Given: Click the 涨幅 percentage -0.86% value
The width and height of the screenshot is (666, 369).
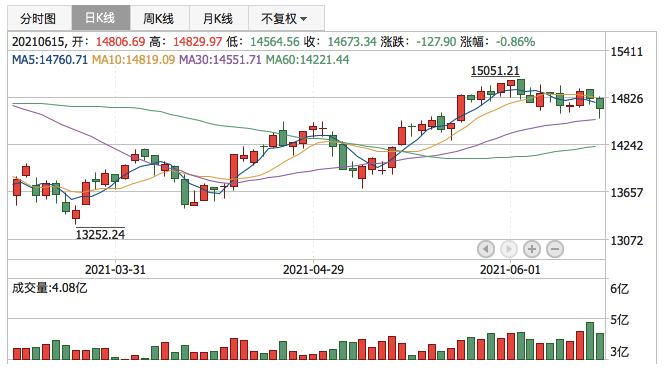Looking at the screenshot, I should pos(516,42).
